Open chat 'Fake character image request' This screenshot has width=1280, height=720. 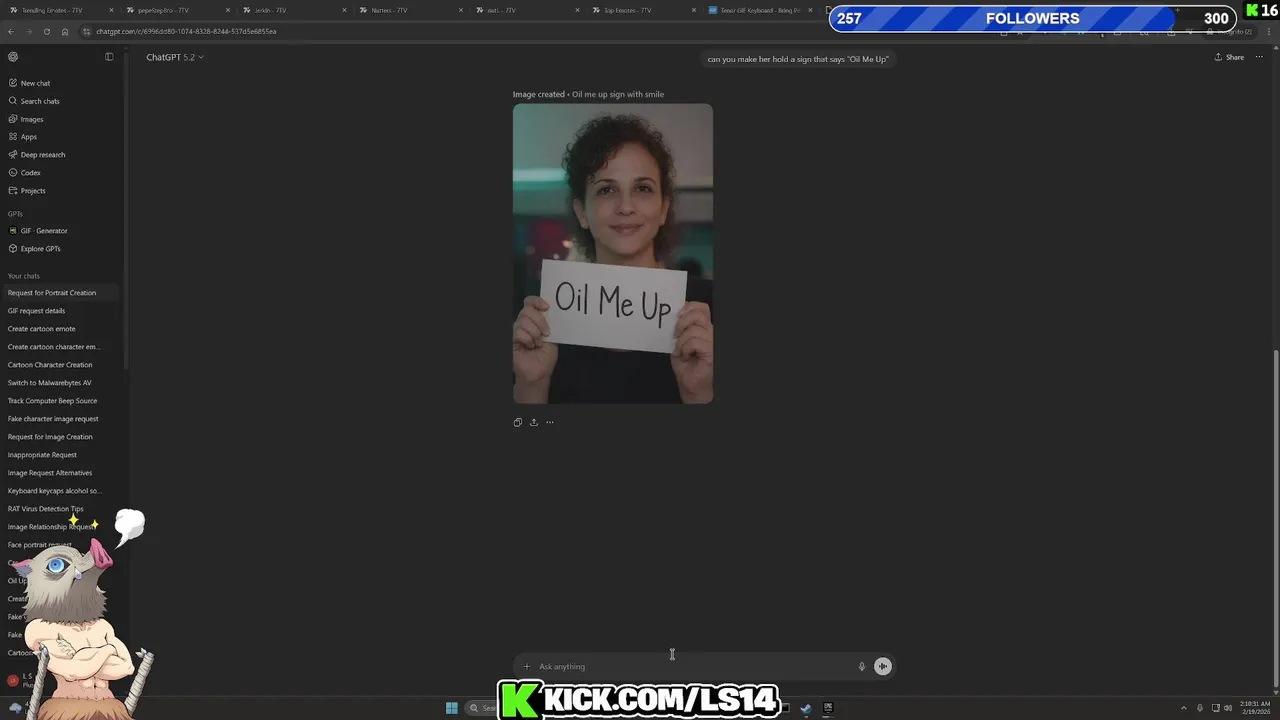pos(60,419)
